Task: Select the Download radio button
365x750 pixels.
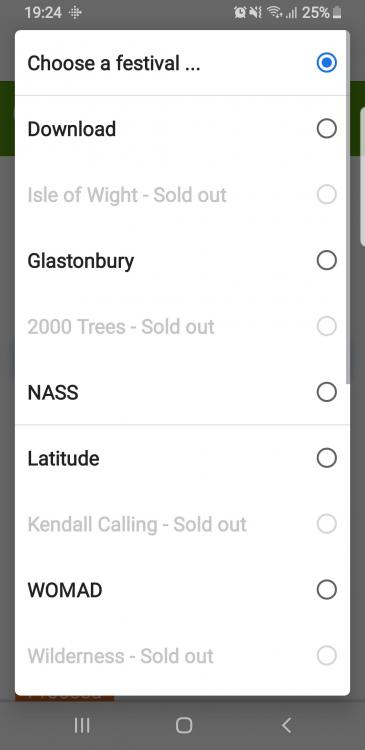Action: point(327,129)
